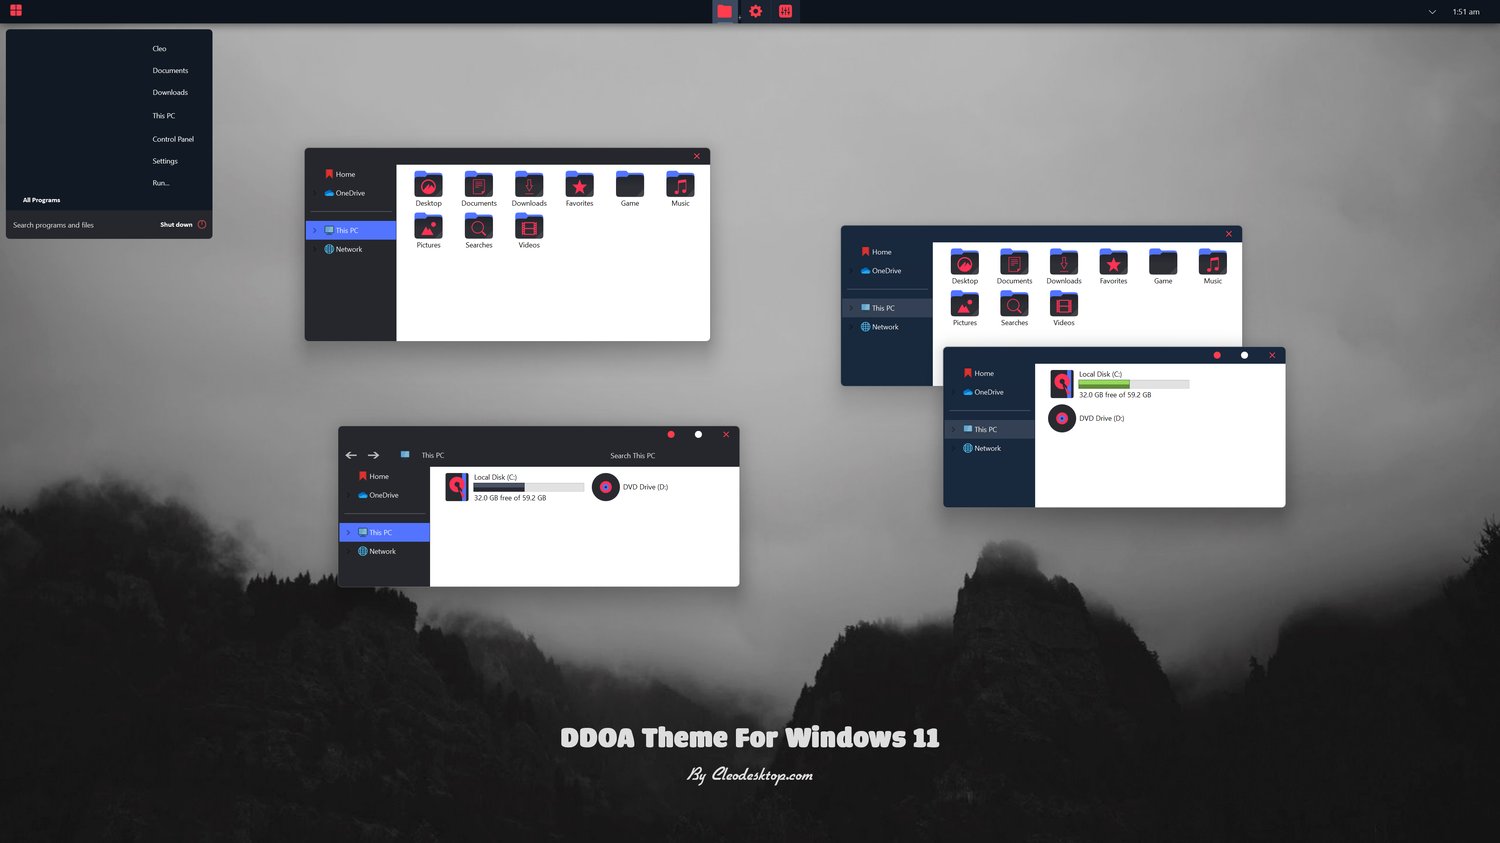Select OneDrive in the green-bar window sidebar
The height and width of the screenshot is (843, 1500).
983,392
